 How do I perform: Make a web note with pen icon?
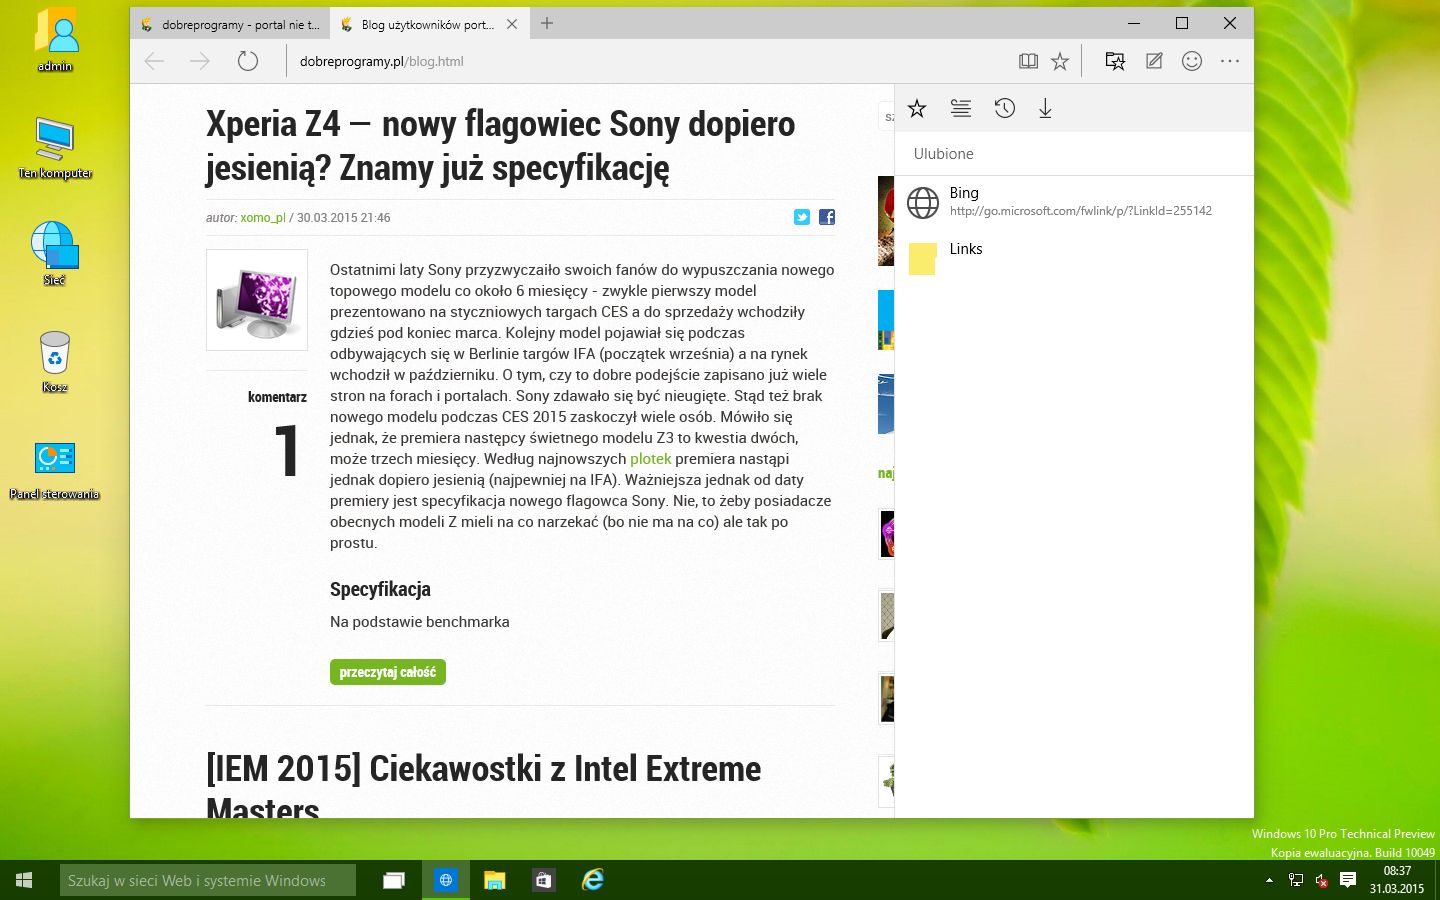pyautogui.click(x=1154, y=61)
